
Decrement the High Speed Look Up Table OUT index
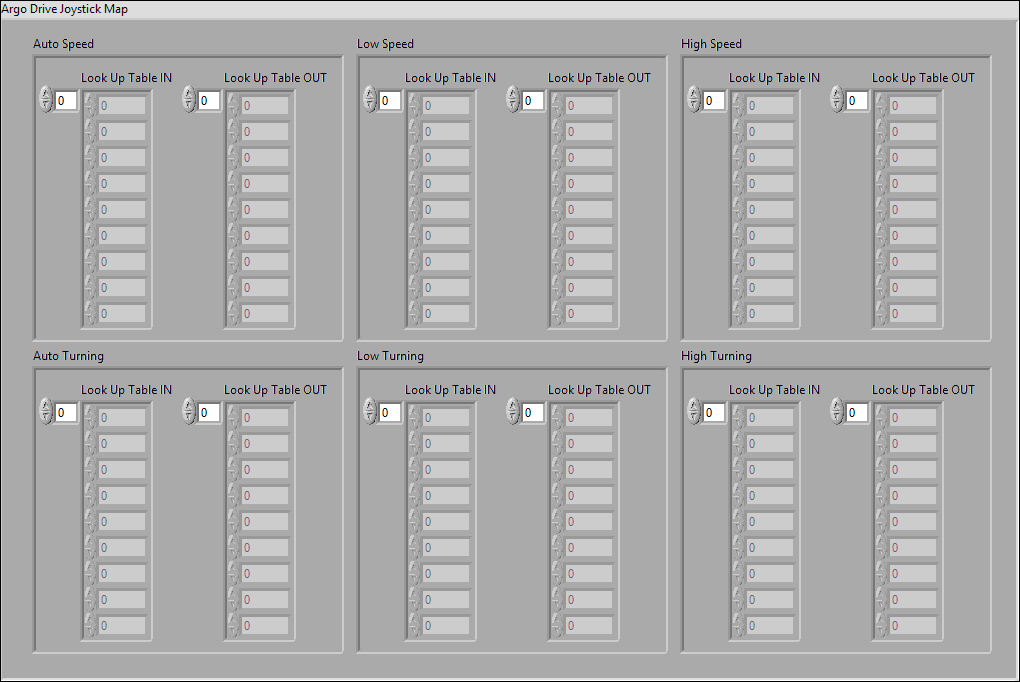click(836, 105)
